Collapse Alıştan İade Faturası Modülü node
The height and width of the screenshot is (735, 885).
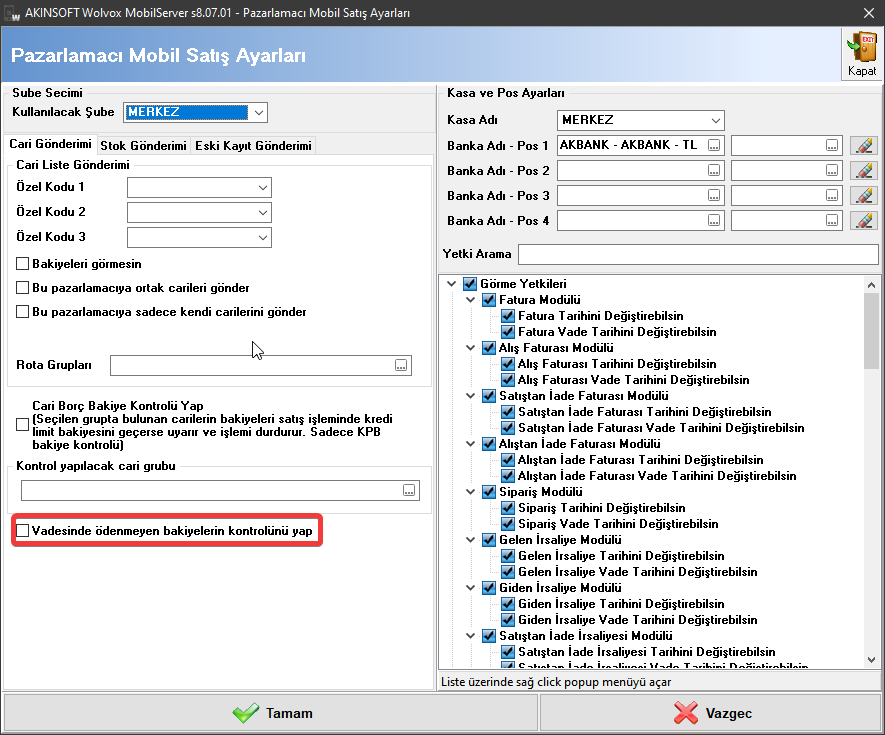click(x=471, y=444)
